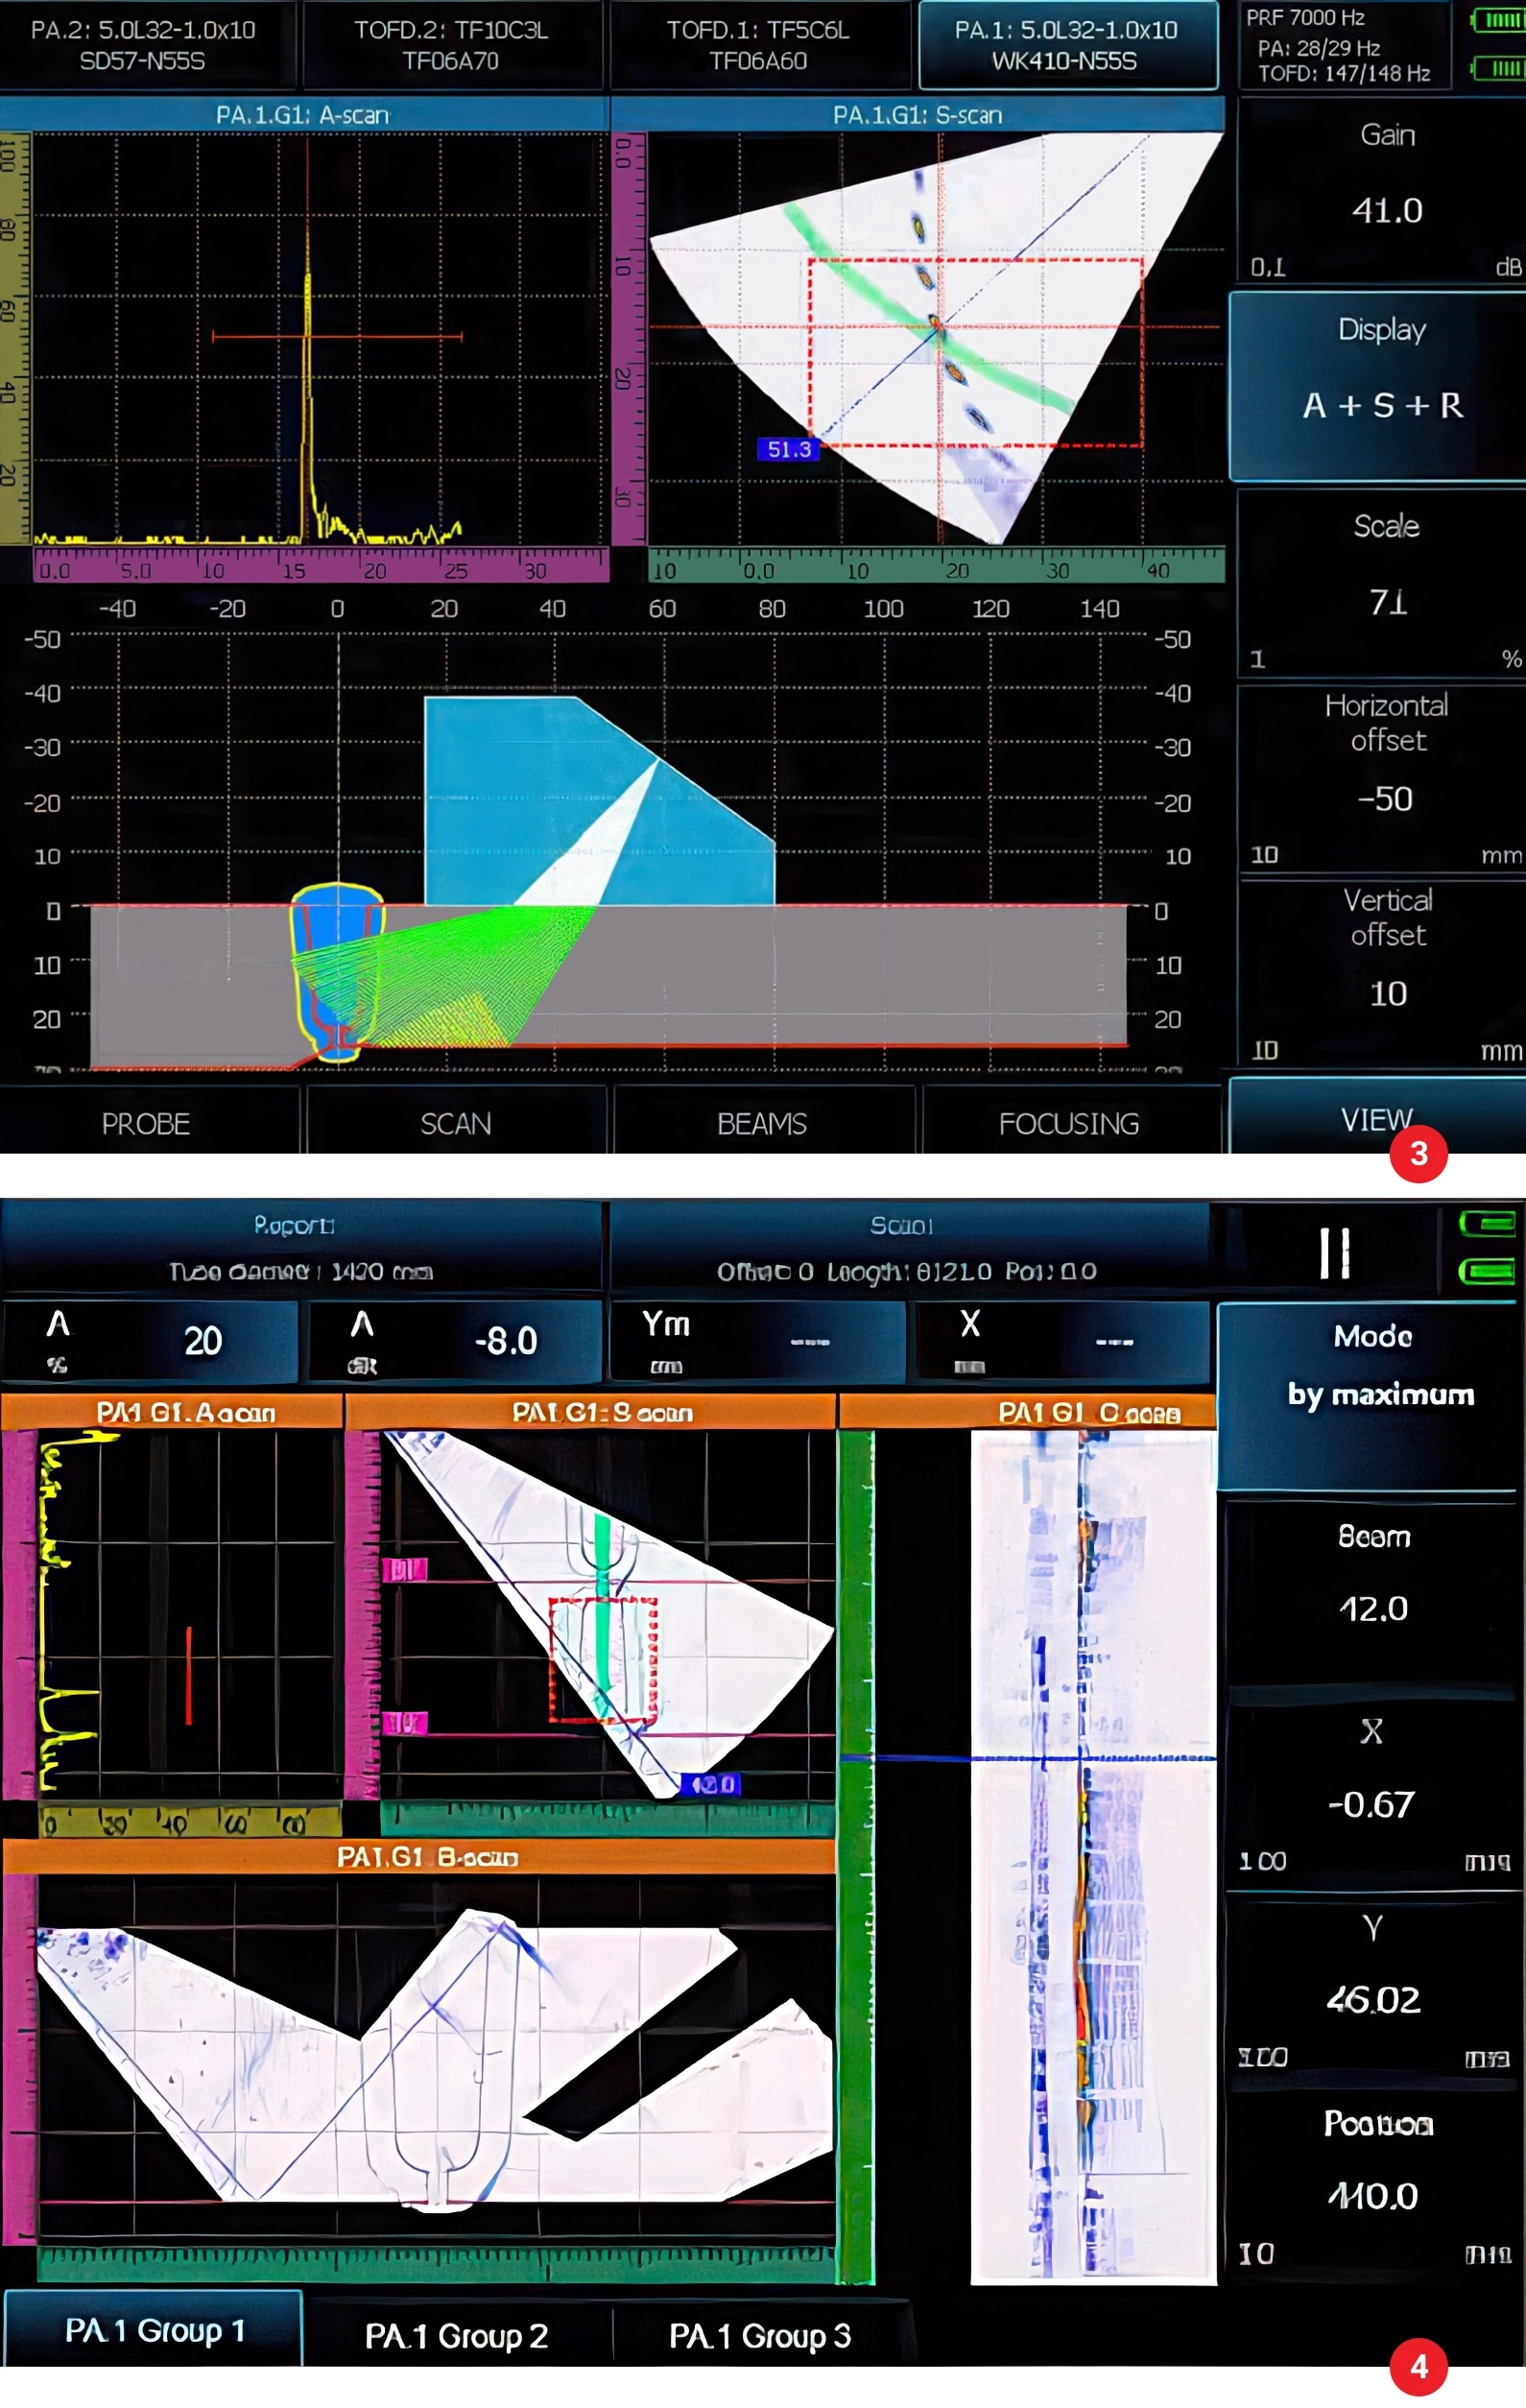The height and width of the screenshot is (2408, 1526).
Task: Switch to the TOFD.1 TF5C6L channel tab
Action: click(758, 46)
